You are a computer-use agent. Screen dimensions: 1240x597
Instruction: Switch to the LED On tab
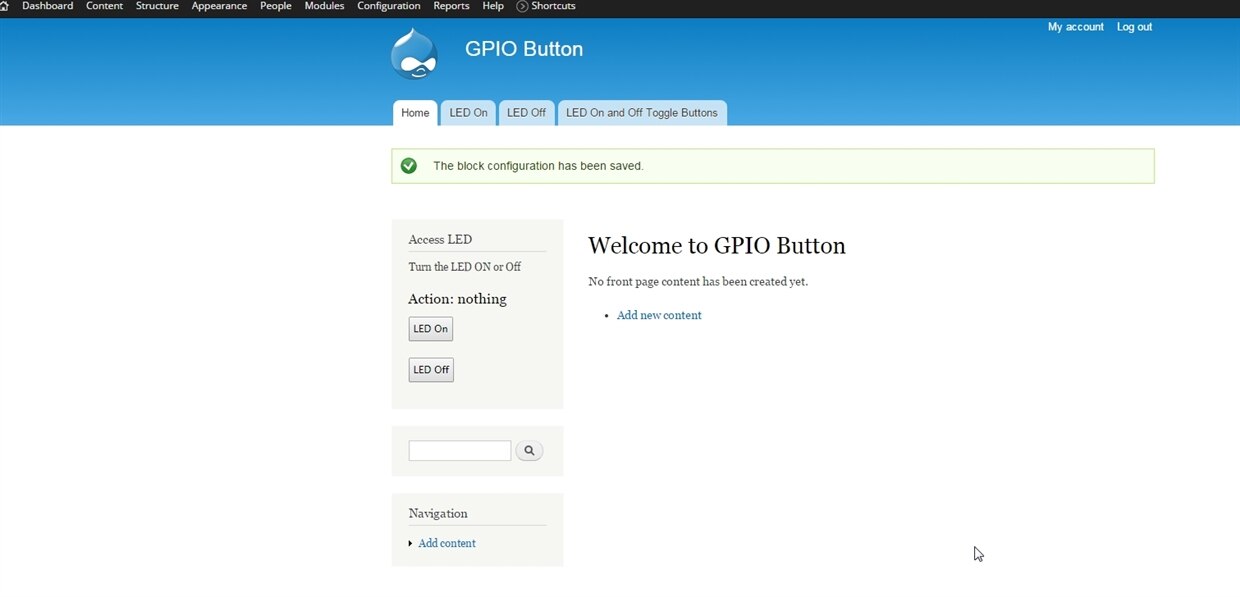tap(468, 113)
